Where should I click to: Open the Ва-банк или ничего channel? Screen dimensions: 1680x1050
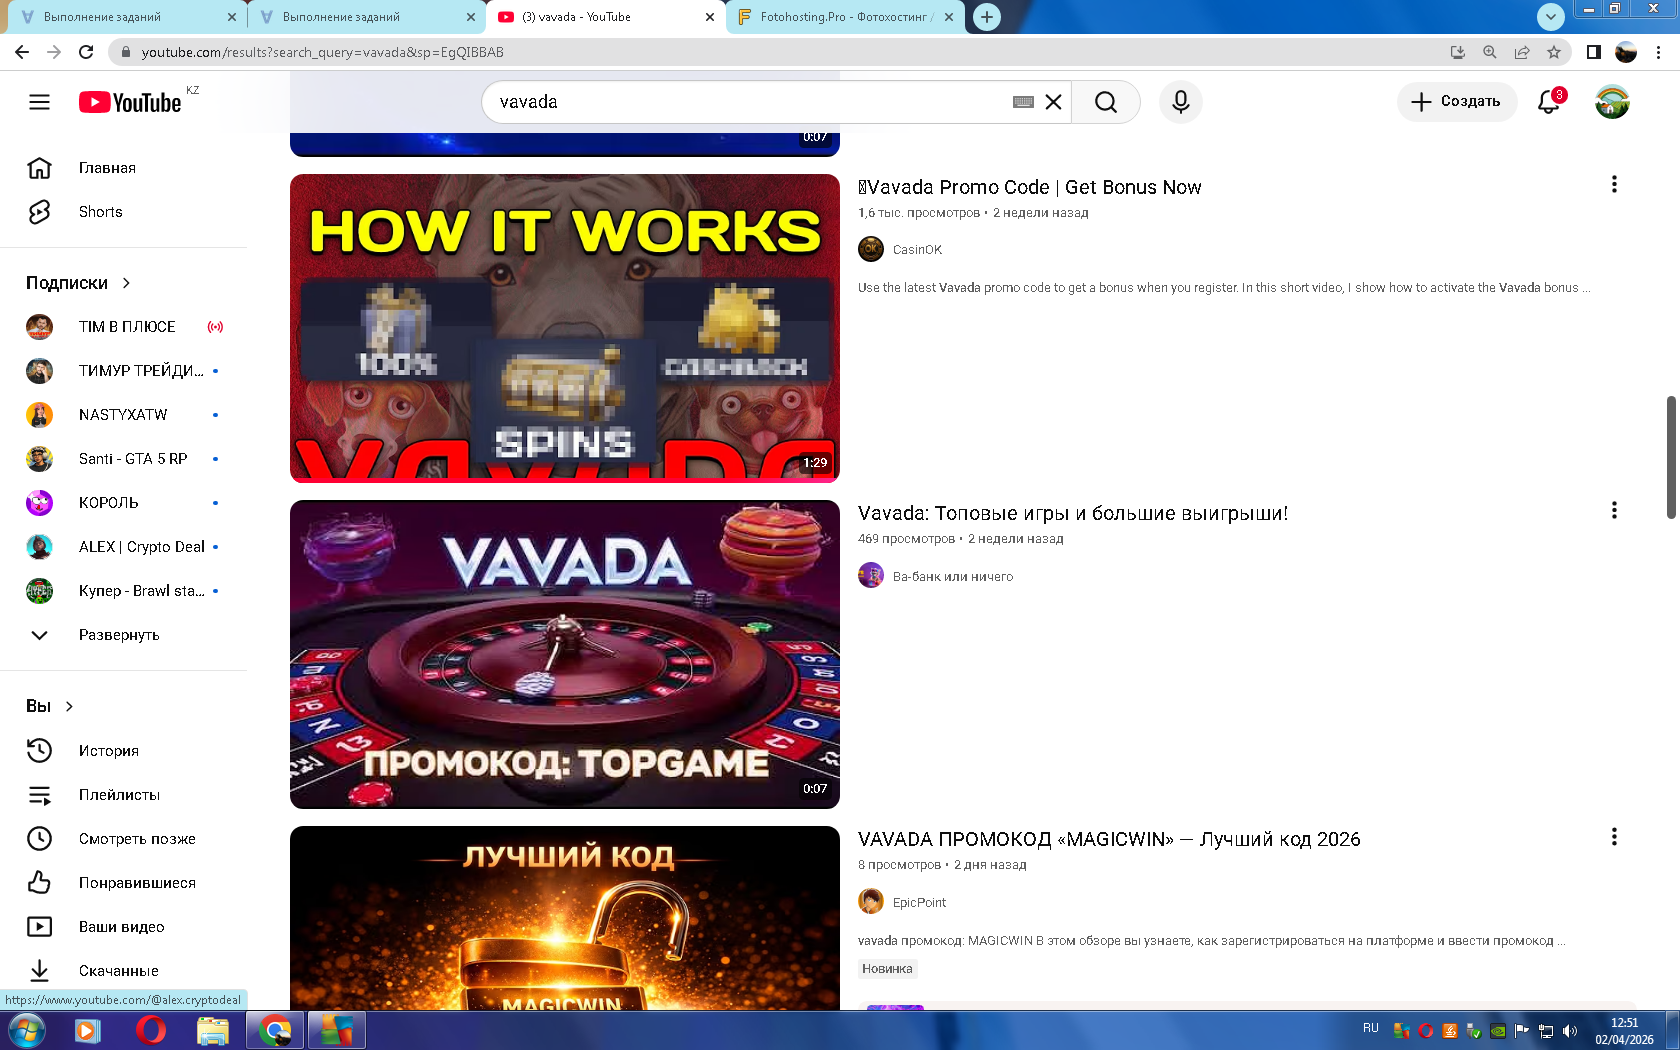coord(953,576)
